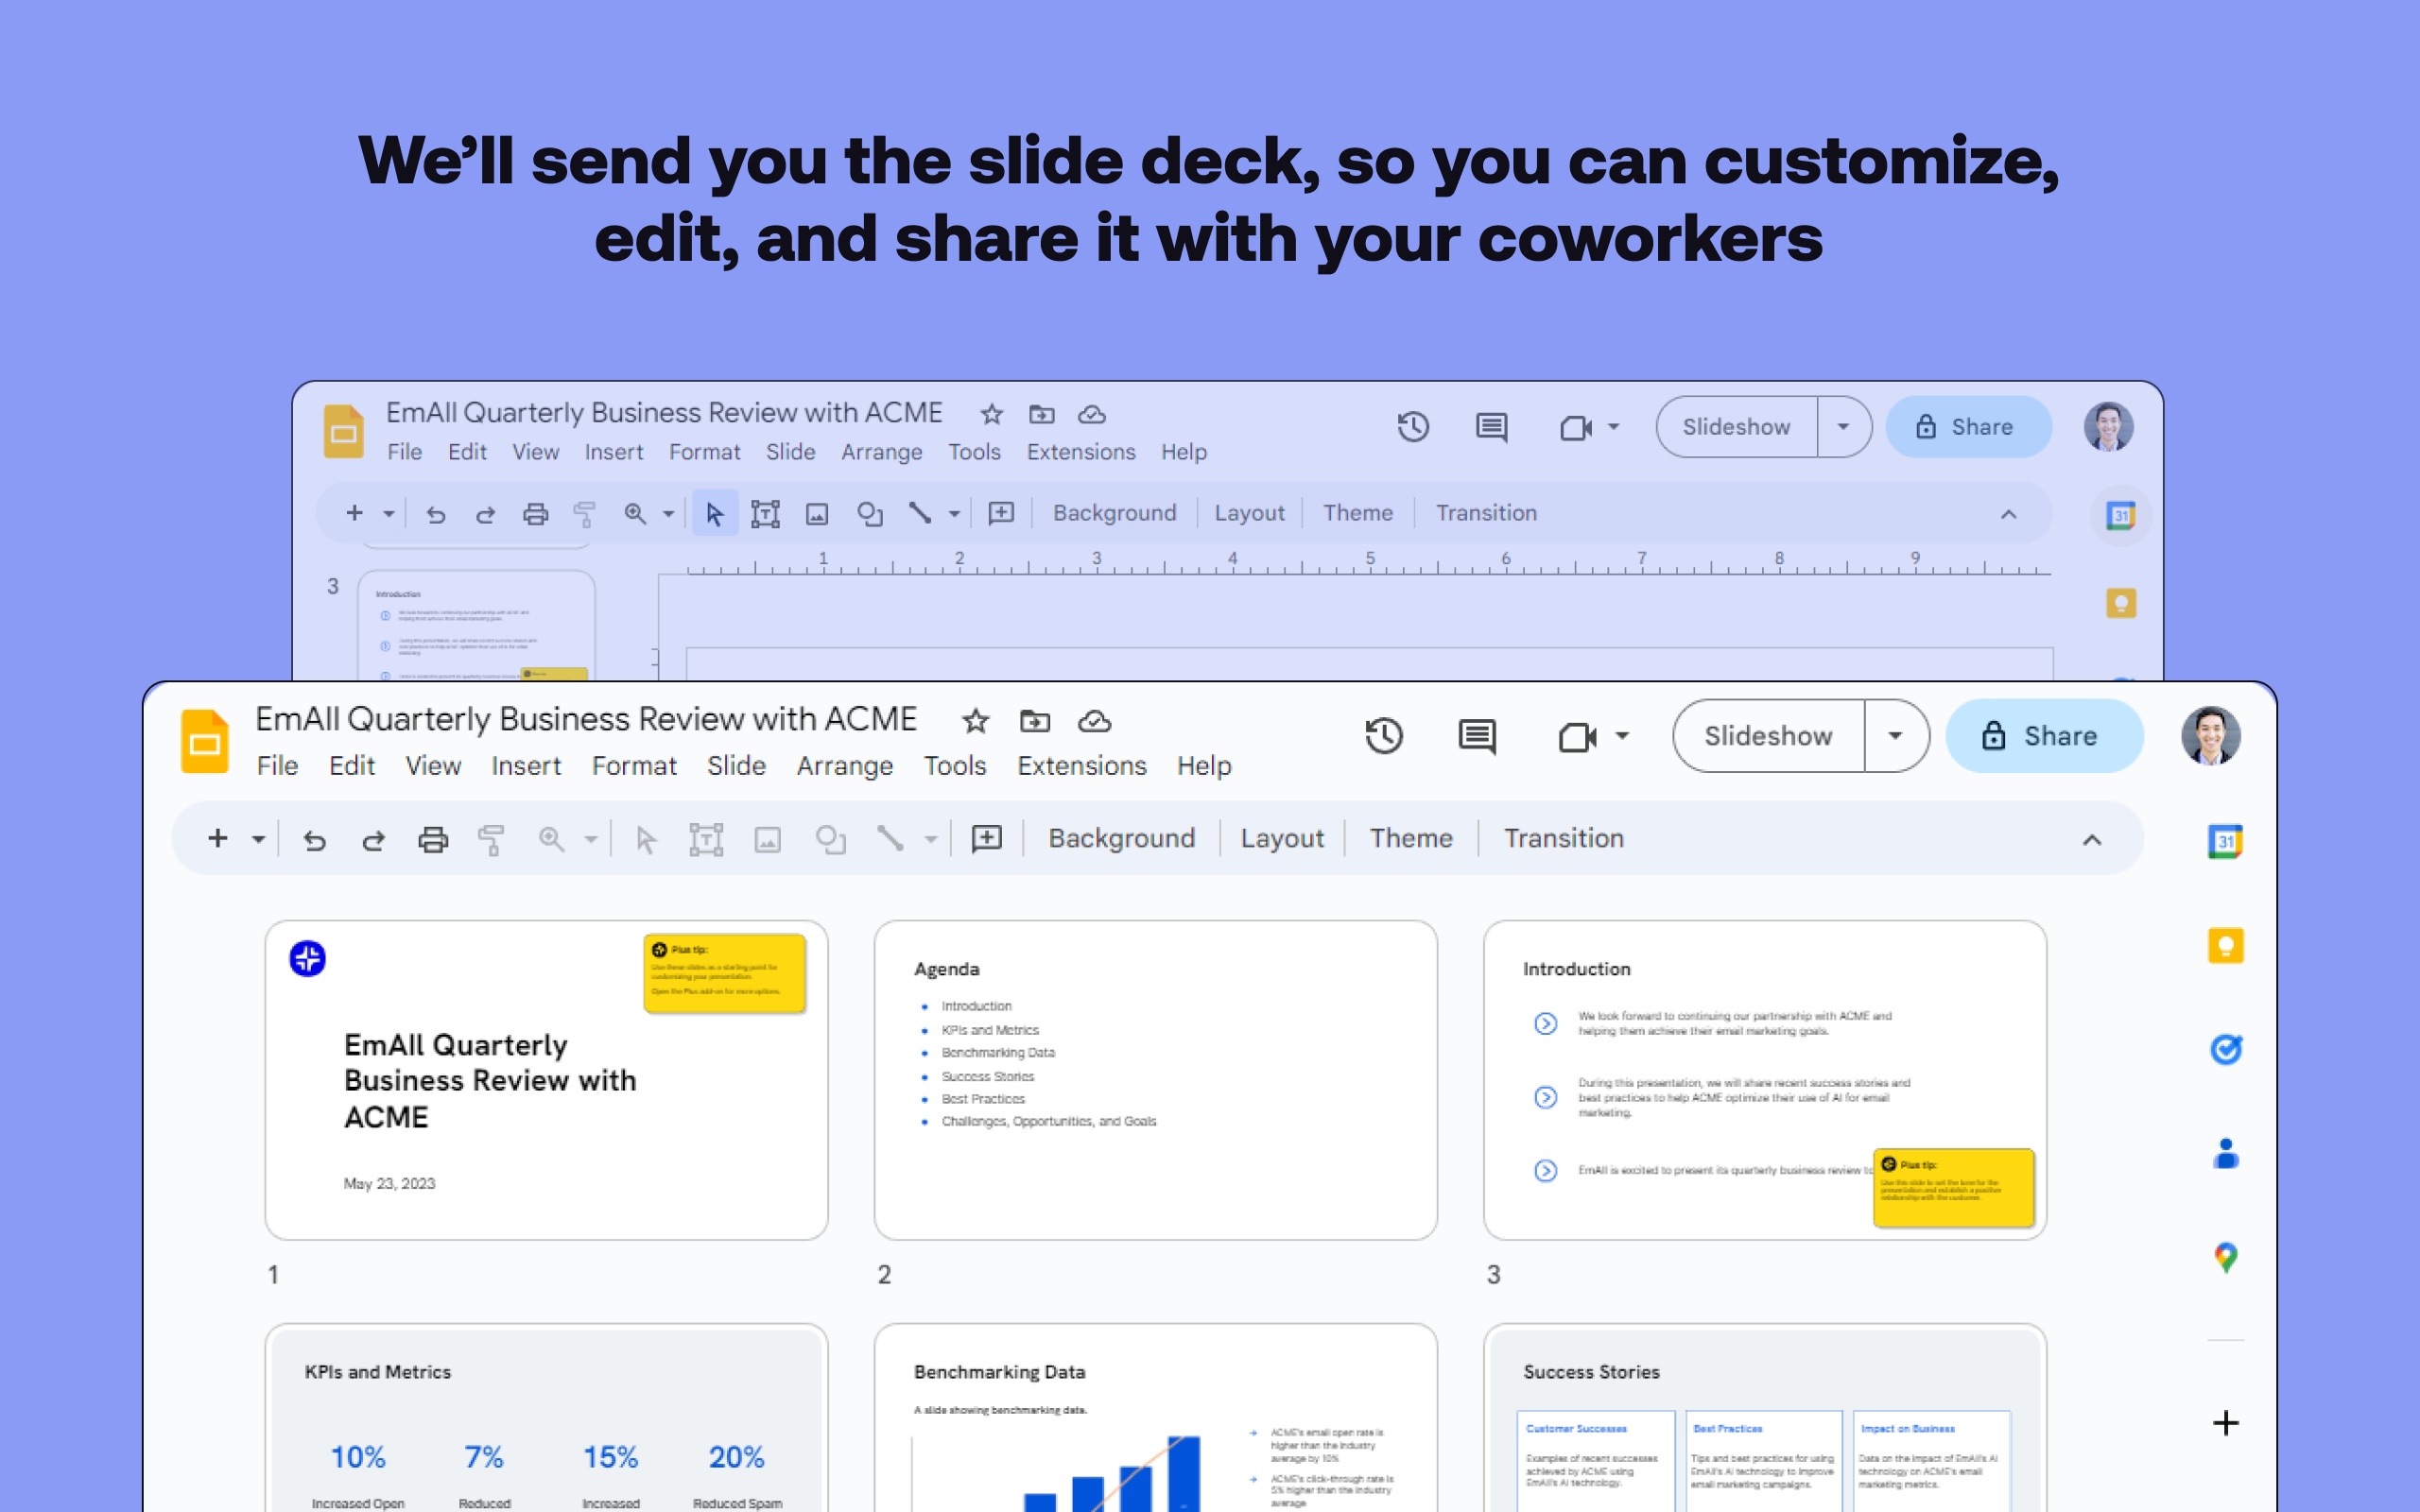The width and height of the screenshot is (2420, 1512).
Task: Click the undo arrow in front toolbar
Action: [314, 840]
